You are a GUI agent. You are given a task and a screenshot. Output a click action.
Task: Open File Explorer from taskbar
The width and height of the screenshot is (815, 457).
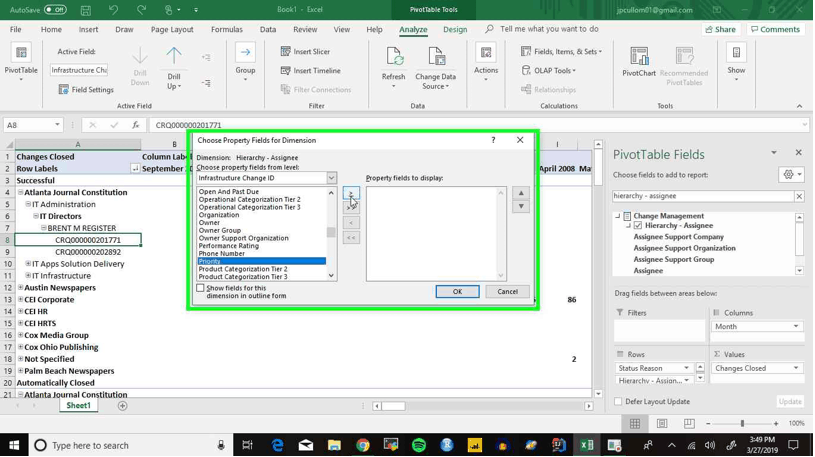coord(334,445)
